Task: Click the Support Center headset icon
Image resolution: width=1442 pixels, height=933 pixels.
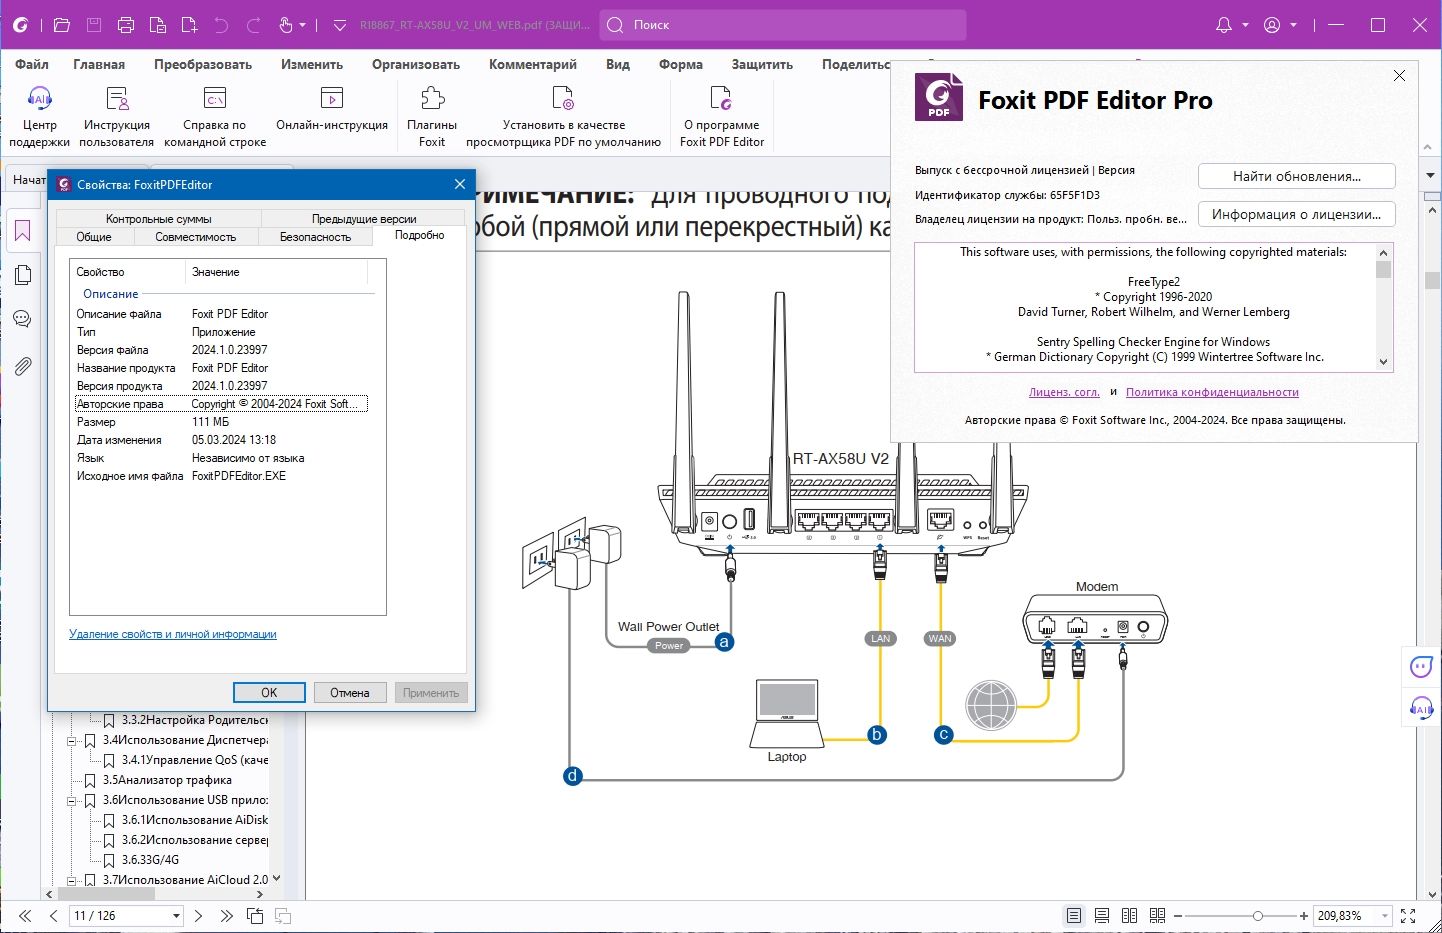Action: (x=39, y=98)
